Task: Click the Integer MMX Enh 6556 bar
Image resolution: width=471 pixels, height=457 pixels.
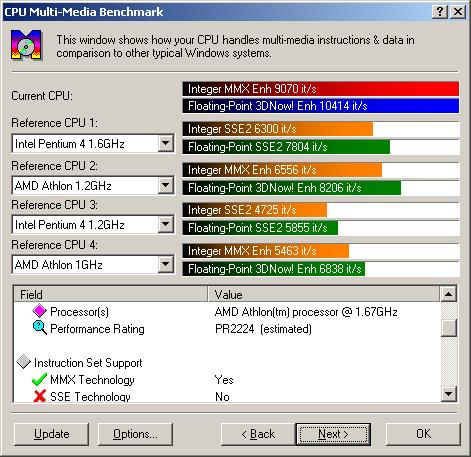Action: click(282, 170)
